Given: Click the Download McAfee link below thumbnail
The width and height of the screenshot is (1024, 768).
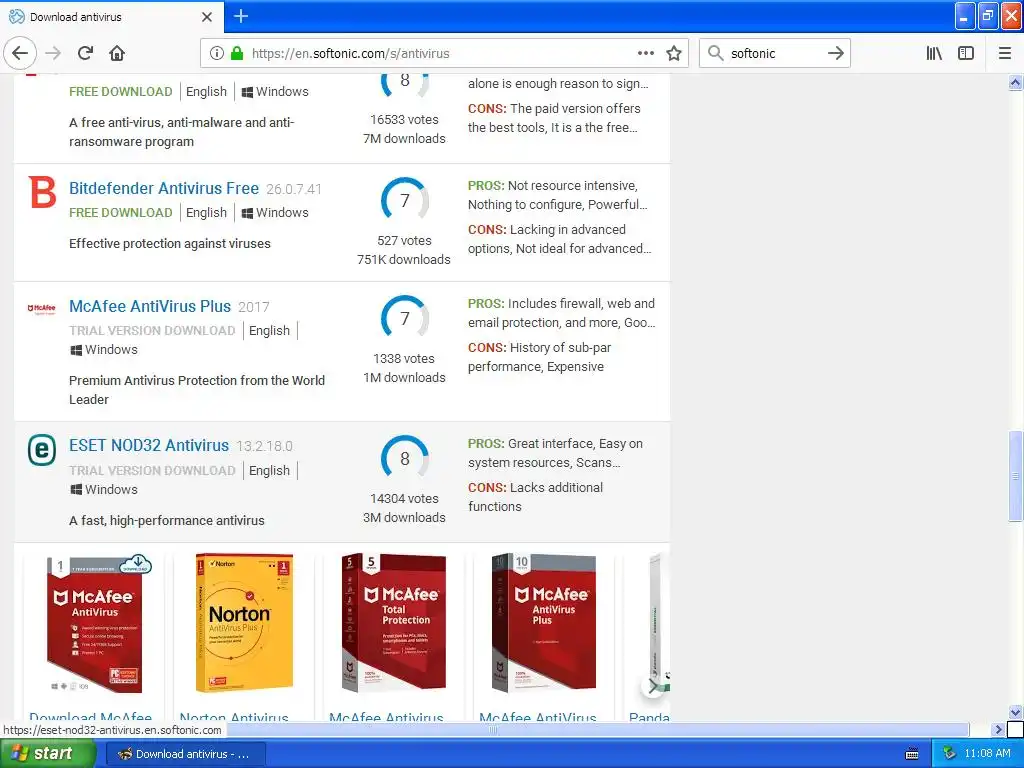Looking at the screenshot, I should (91, 716).
